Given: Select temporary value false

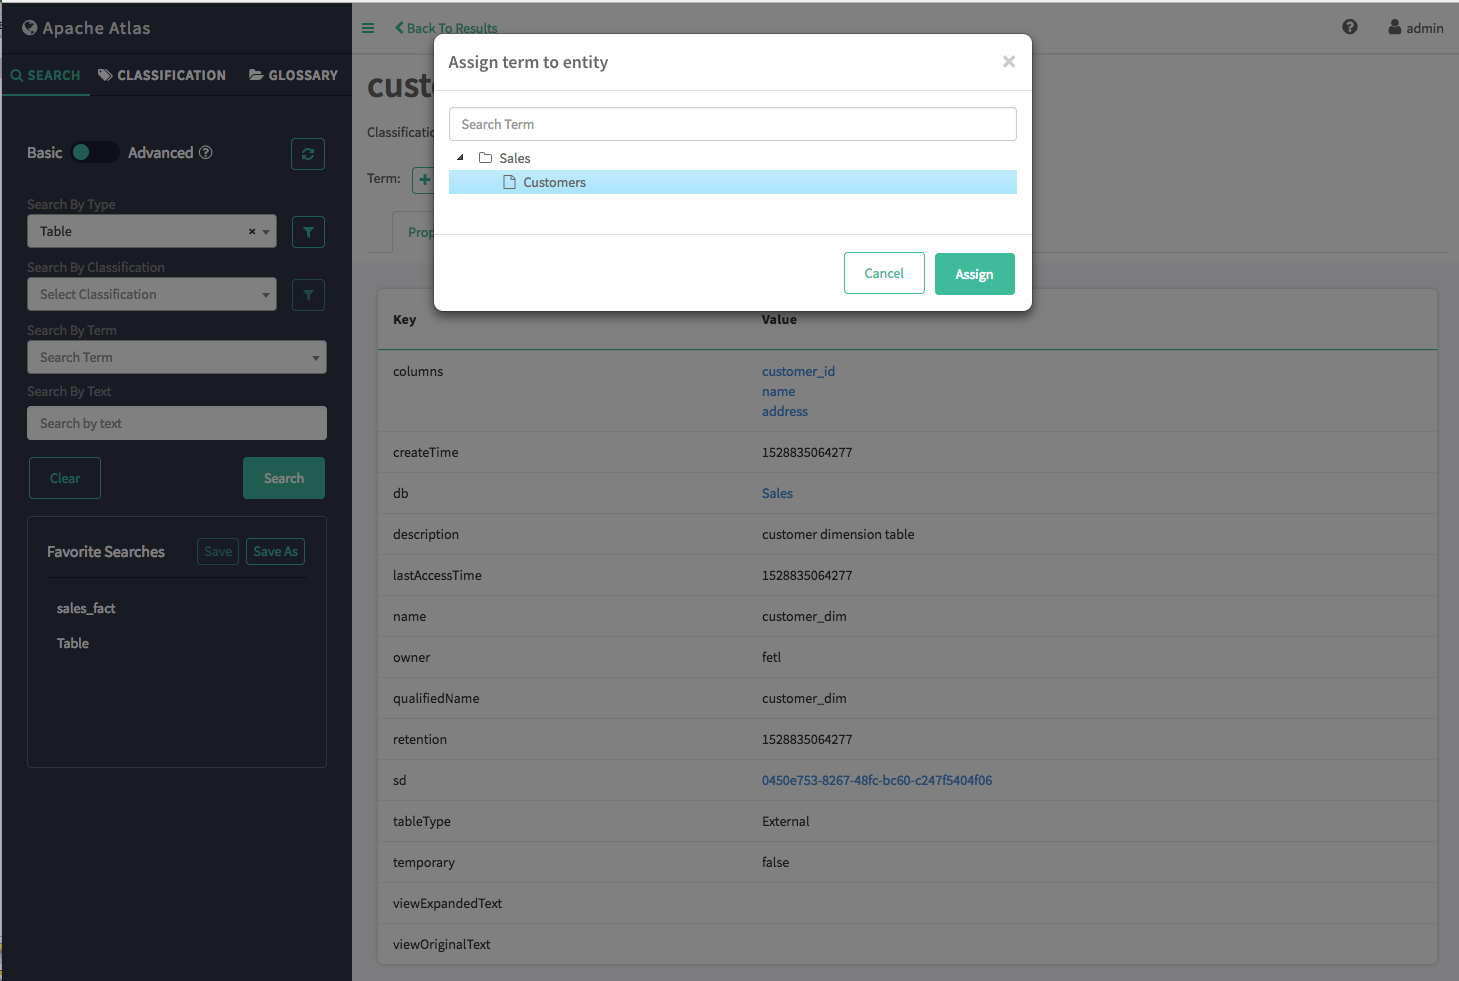Looking at the screenshot, I should click(x=775, y=862).
